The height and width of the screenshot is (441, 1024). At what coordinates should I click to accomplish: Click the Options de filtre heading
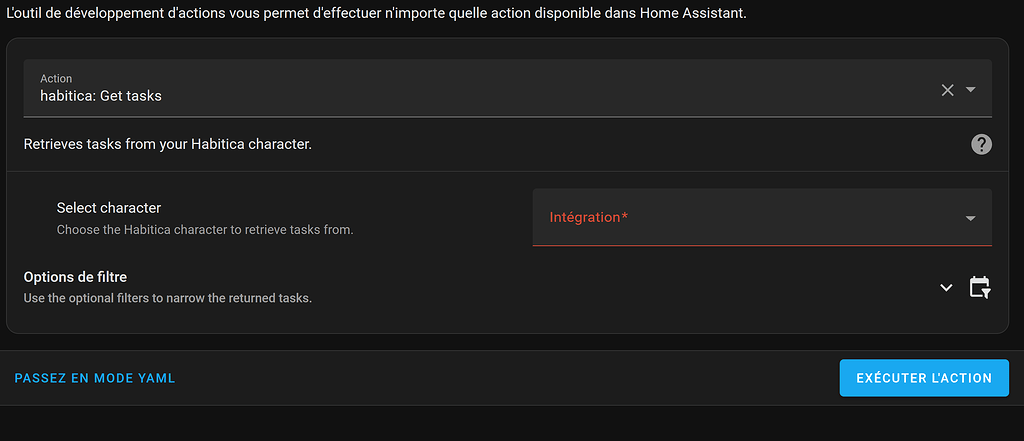point(75,277)
